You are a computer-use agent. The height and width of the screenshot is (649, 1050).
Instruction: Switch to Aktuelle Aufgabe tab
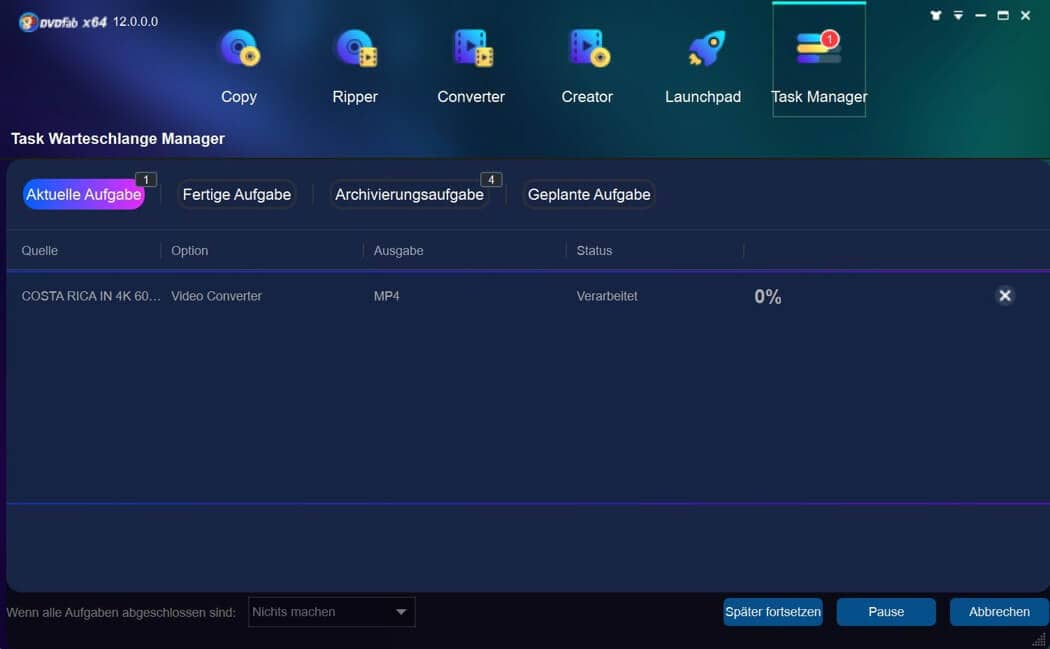point(84,195)
